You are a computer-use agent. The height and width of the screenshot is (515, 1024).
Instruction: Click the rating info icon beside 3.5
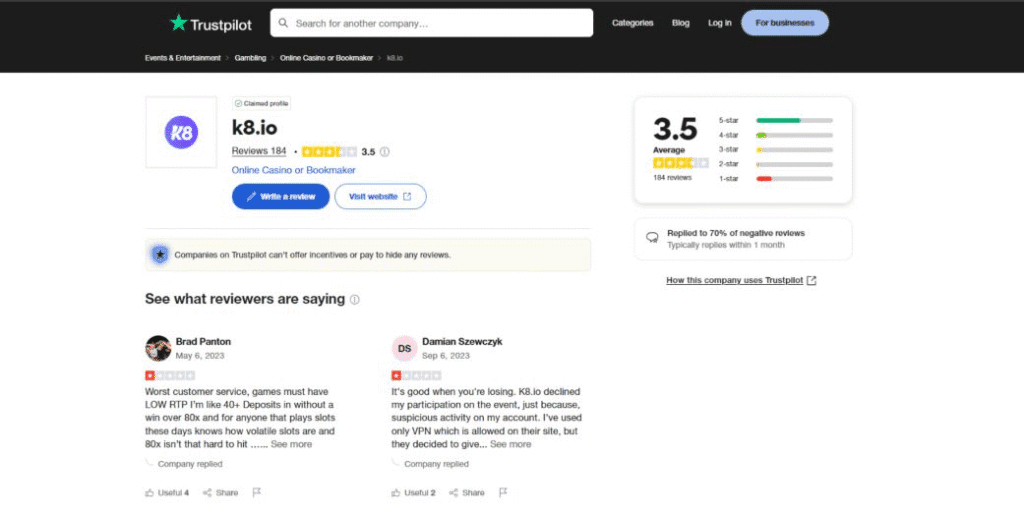tap(385, 152)
